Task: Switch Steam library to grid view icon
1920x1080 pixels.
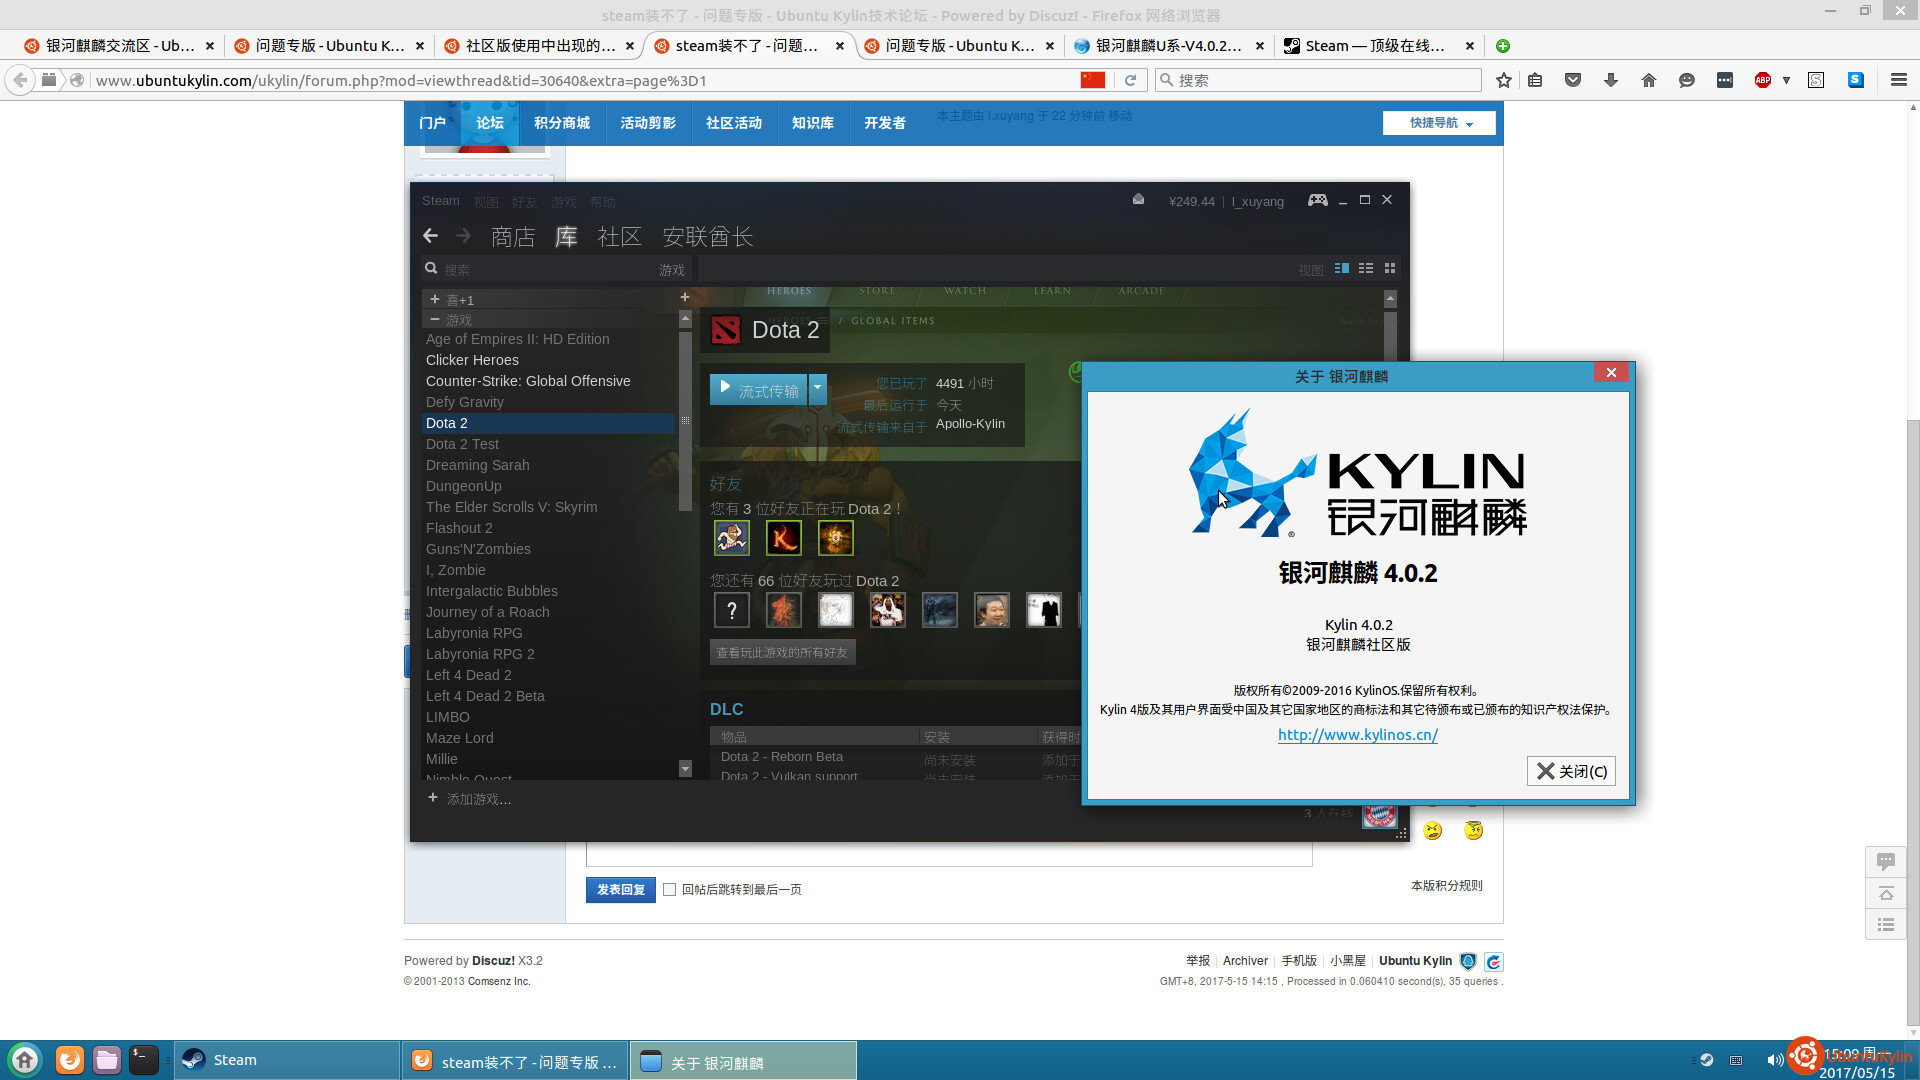Action: [x=1390, y=268]
